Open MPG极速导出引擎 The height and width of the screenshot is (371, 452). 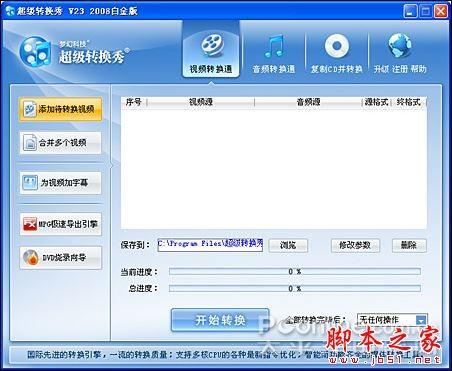coord(60,224)
